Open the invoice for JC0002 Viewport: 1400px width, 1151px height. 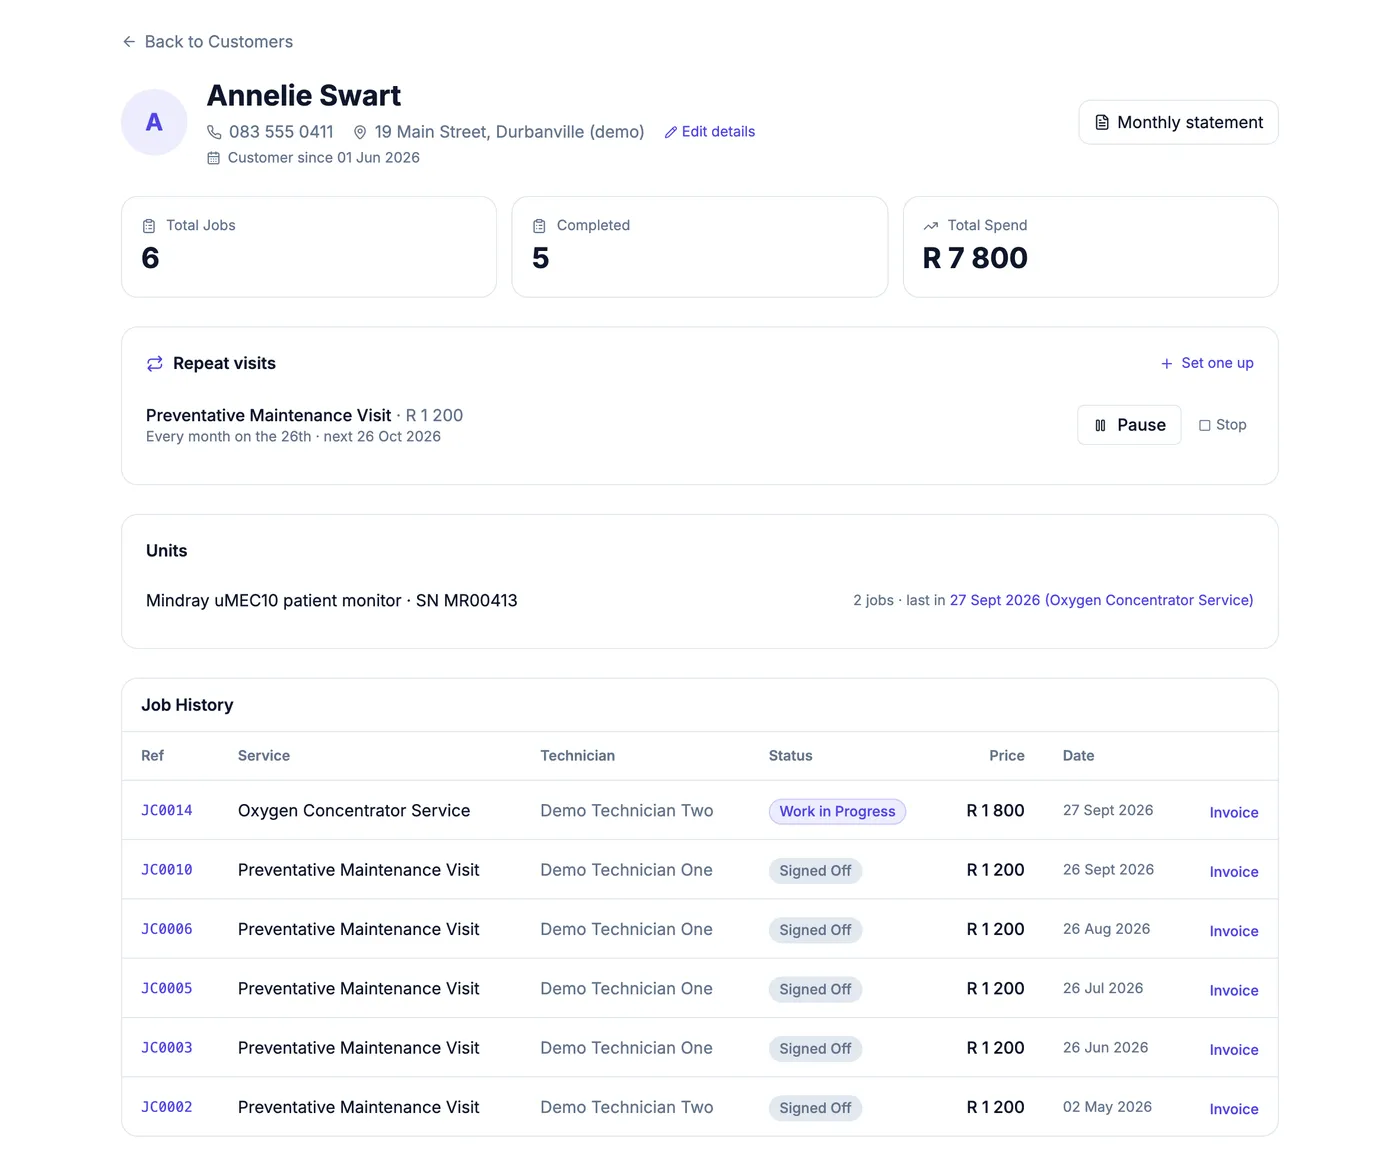1234,1109
